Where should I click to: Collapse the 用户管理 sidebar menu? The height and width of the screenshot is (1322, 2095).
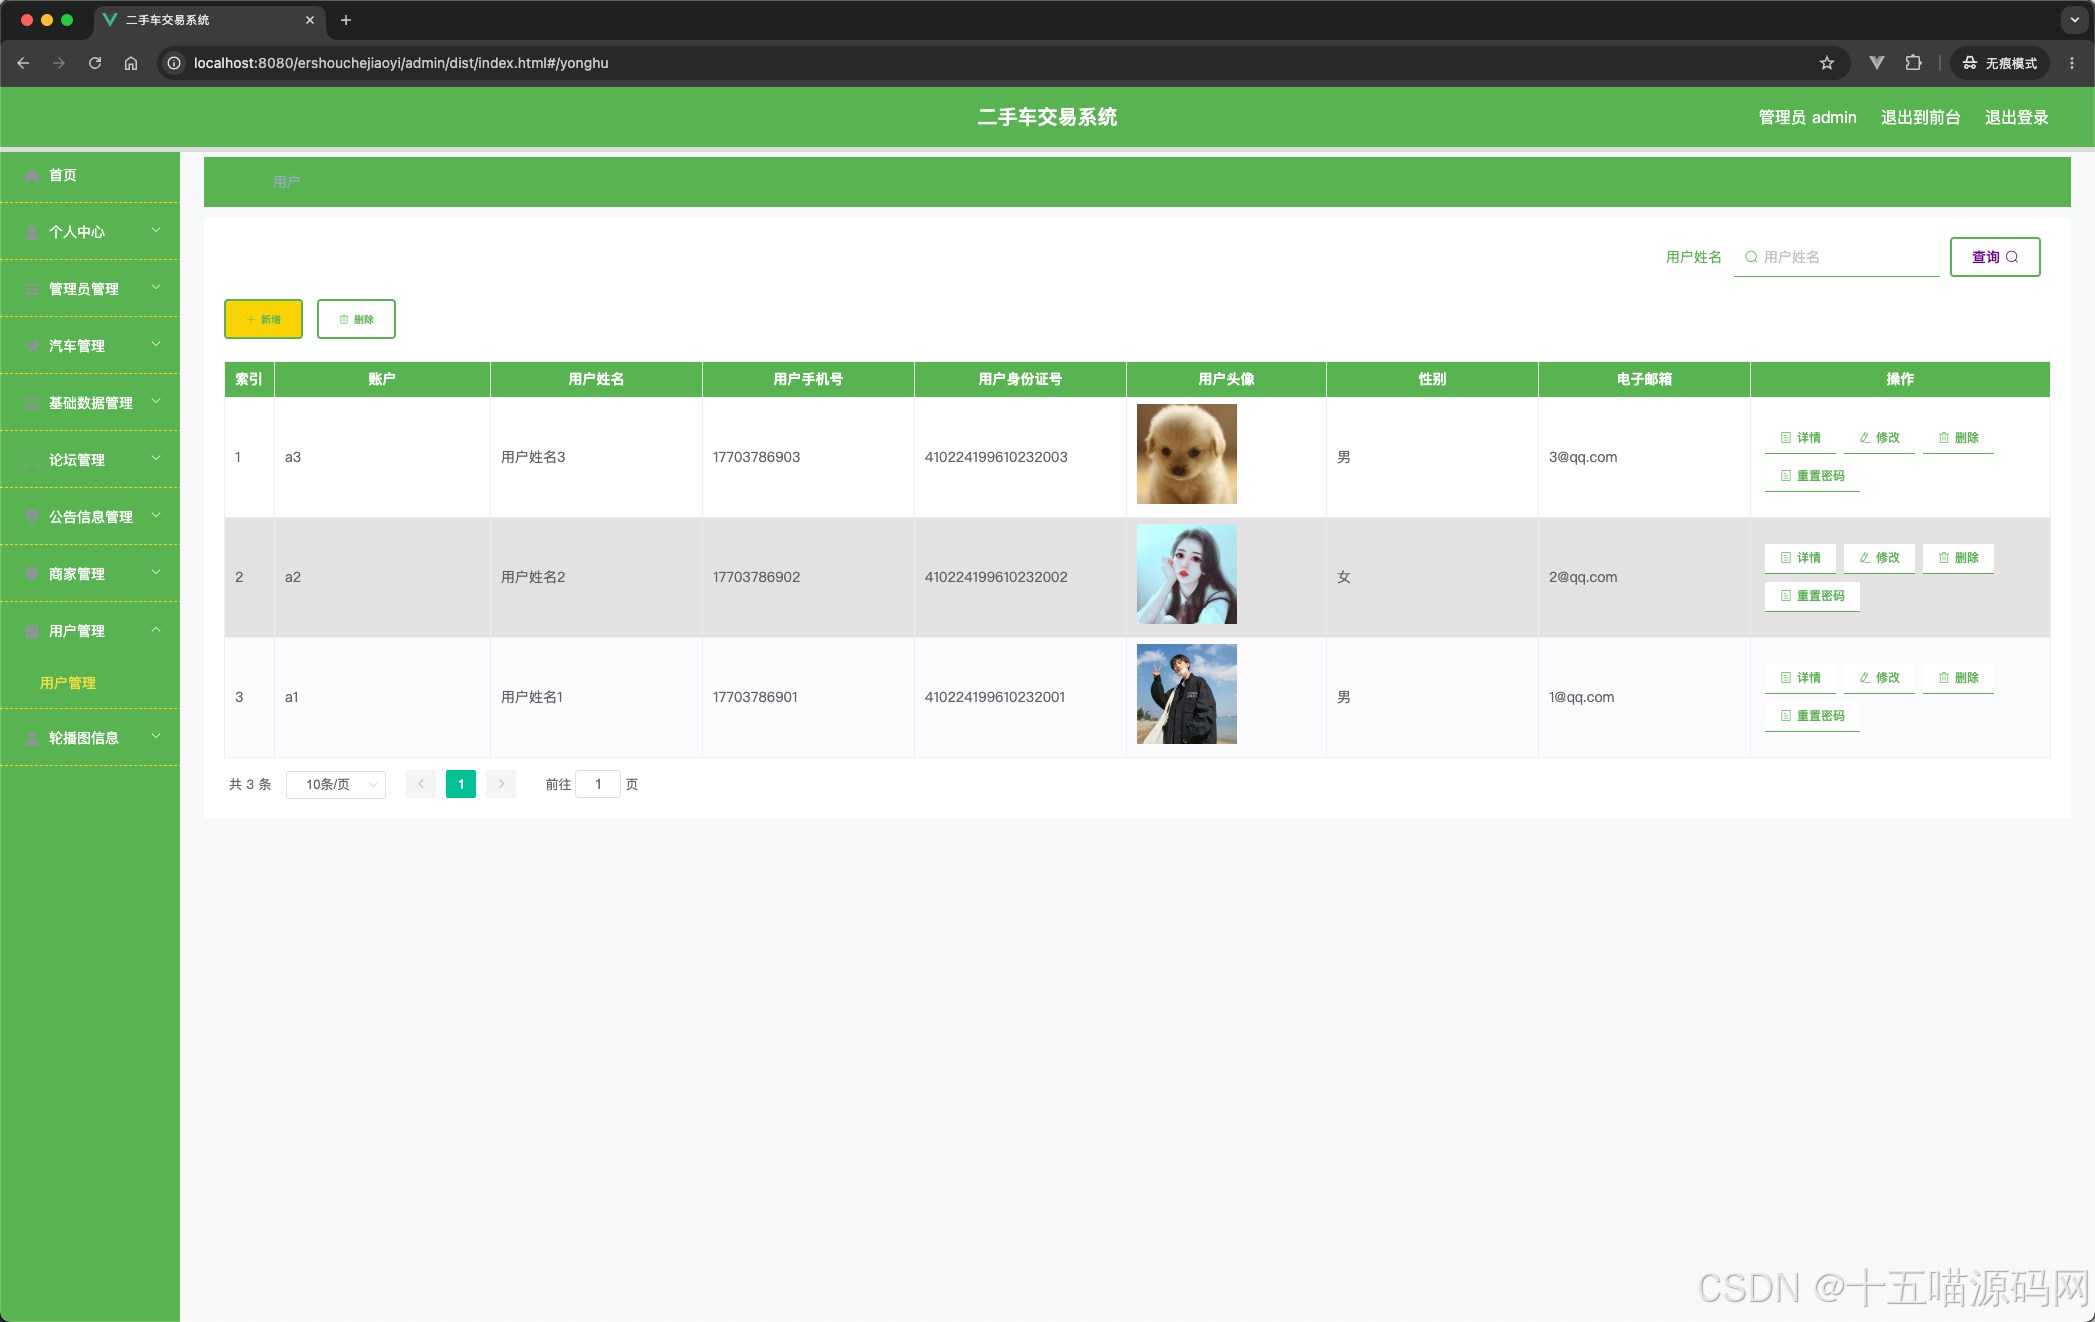pos(90,631)
